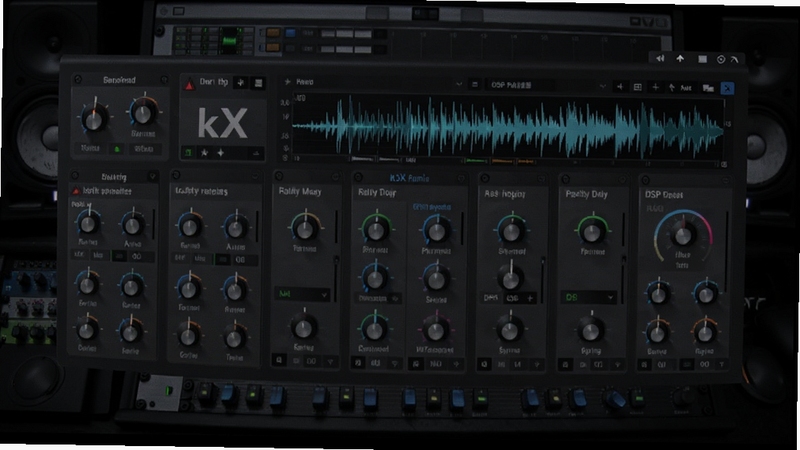Click the first square icon at the Rality Masy panel bottom
The width and height of the screenshot is (800, 450).
point(279,360)
